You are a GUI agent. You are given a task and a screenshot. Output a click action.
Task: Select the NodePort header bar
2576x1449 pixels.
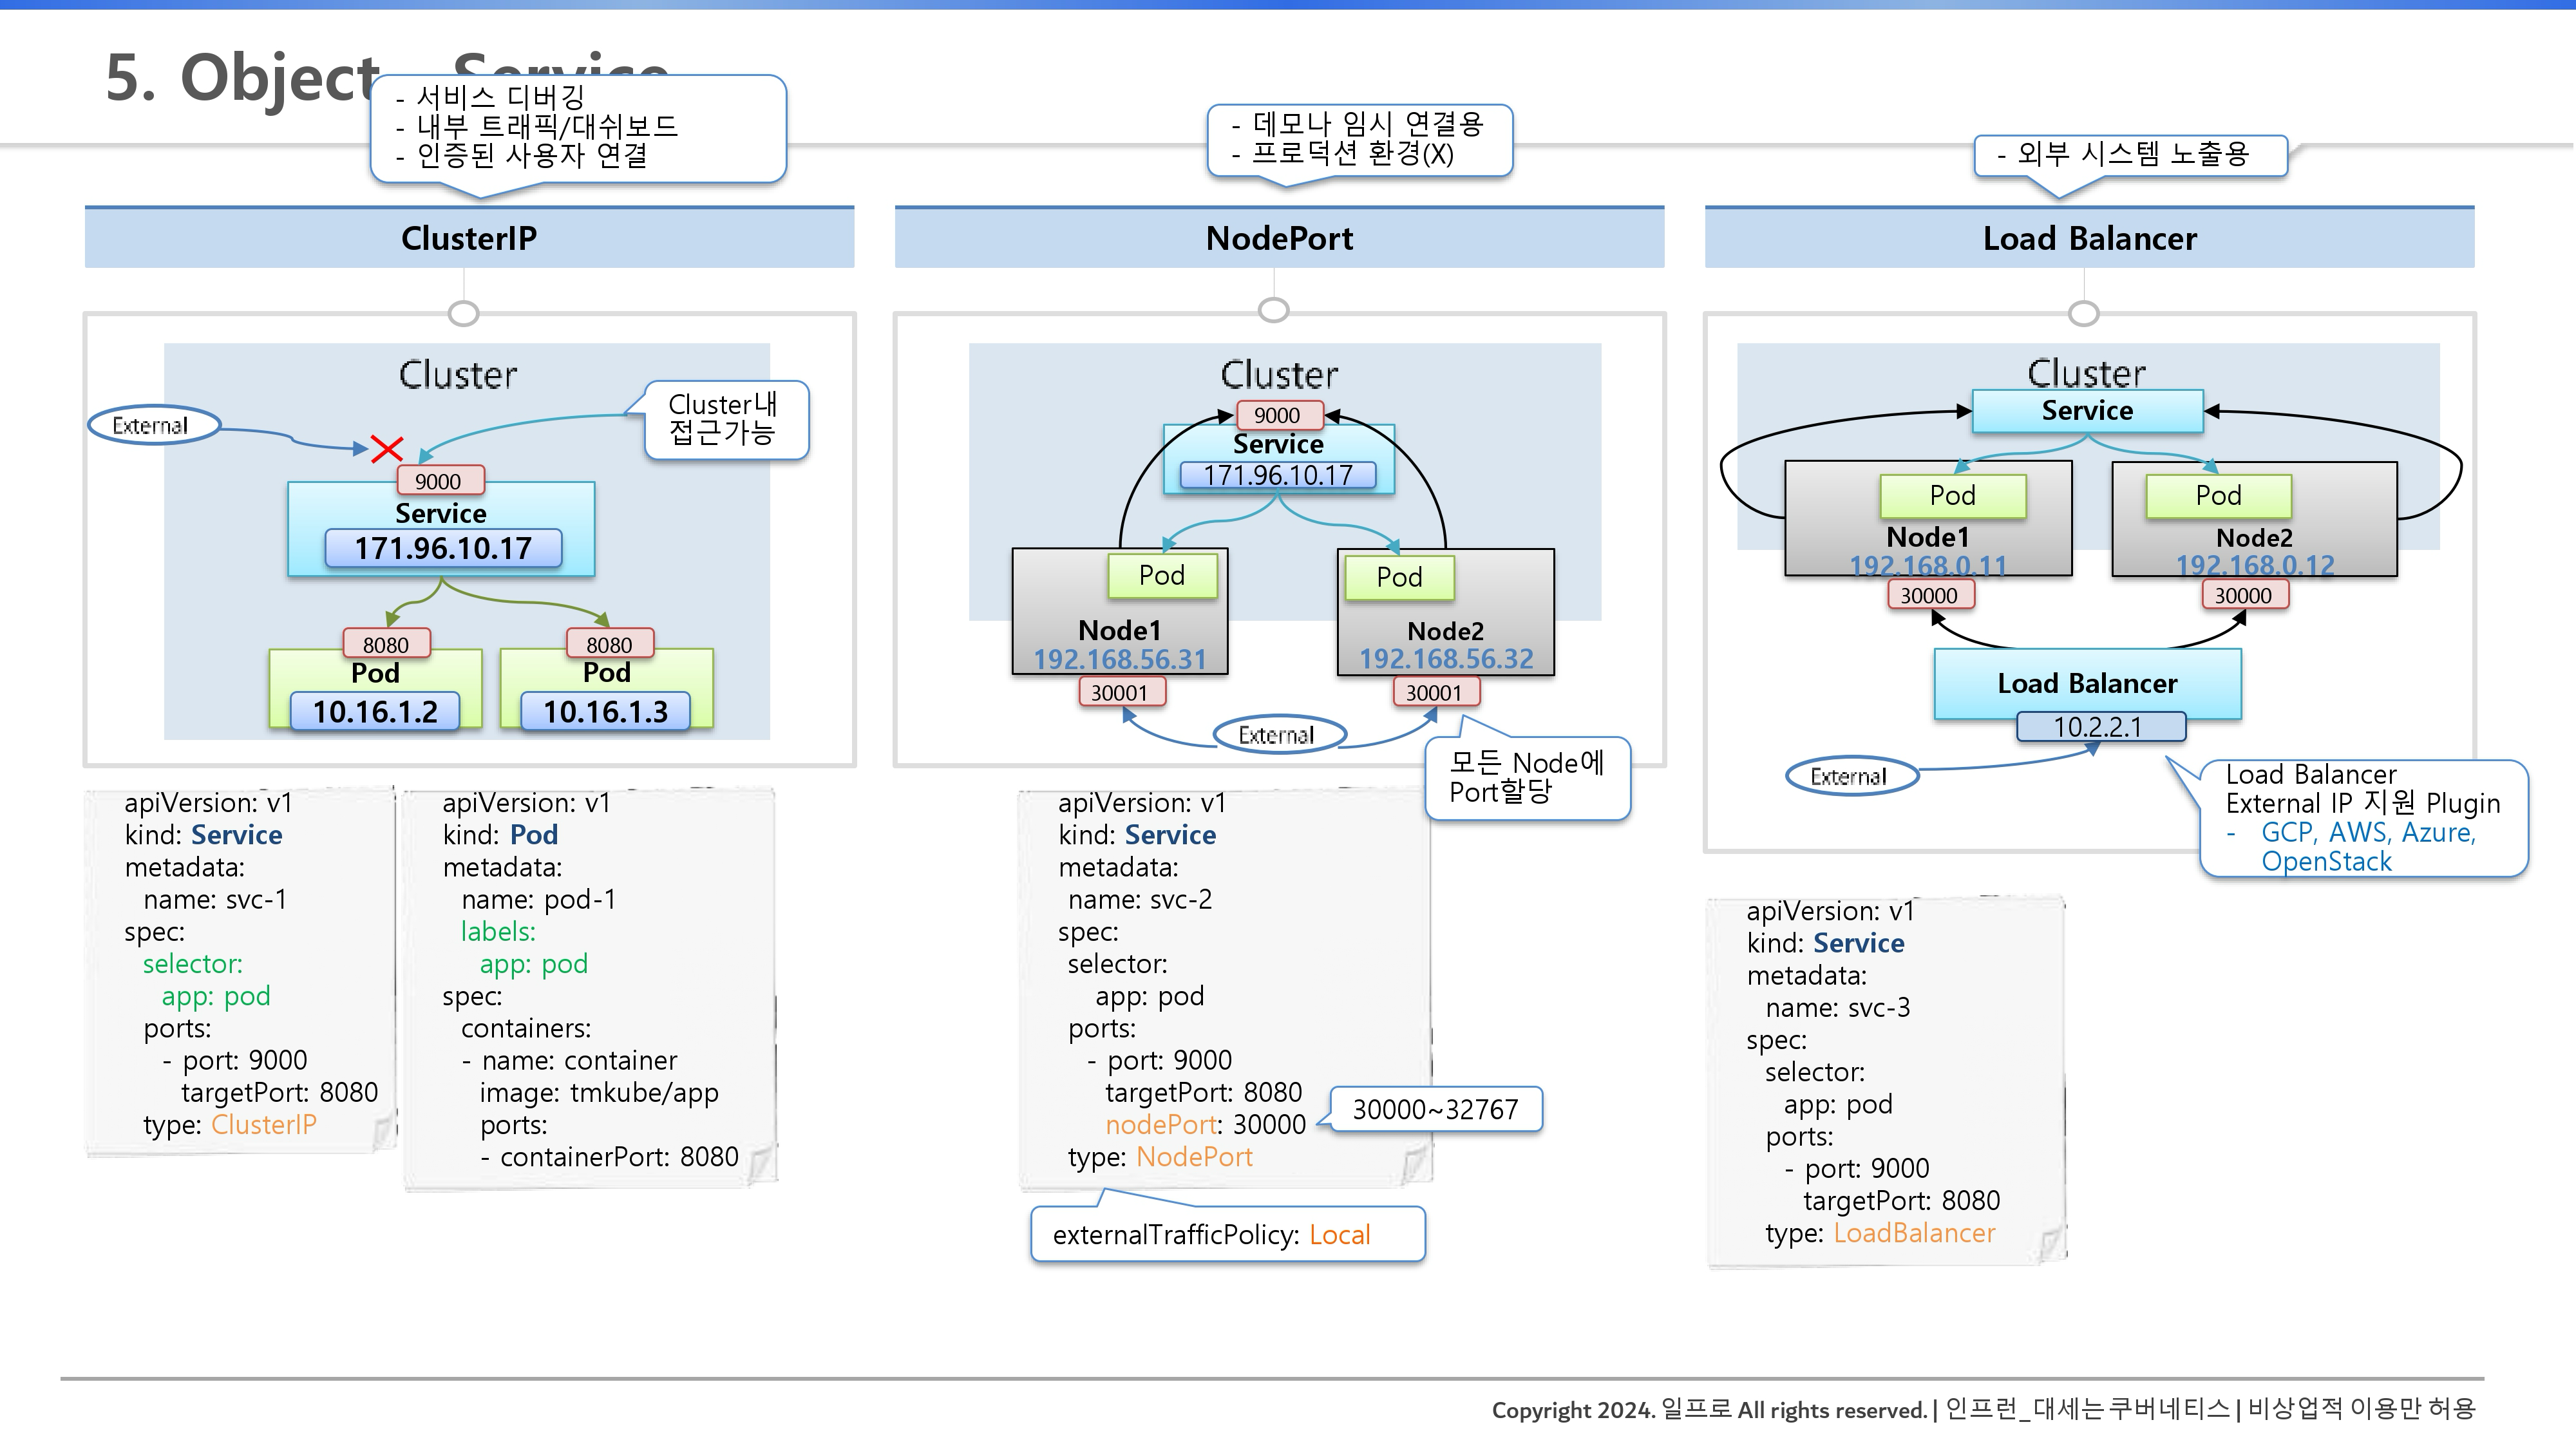click(1279, 238)
